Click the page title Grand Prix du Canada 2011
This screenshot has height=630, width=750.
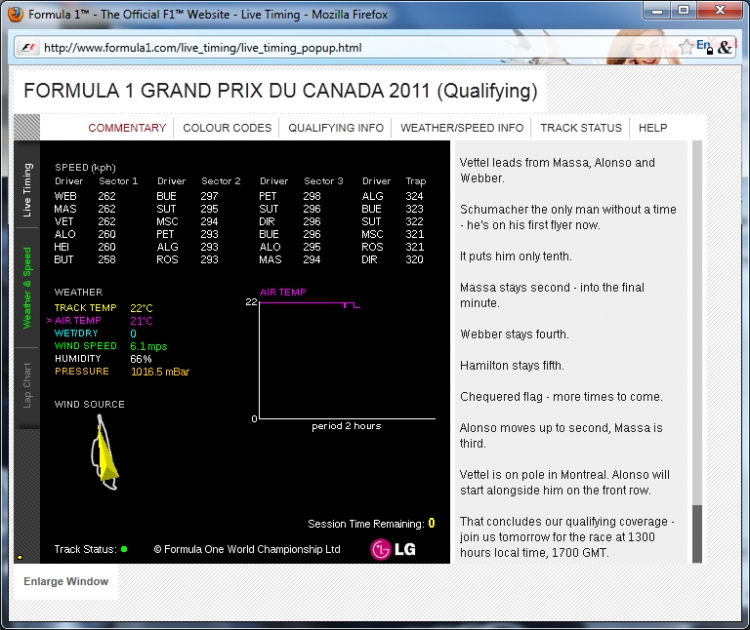[280, 91]
